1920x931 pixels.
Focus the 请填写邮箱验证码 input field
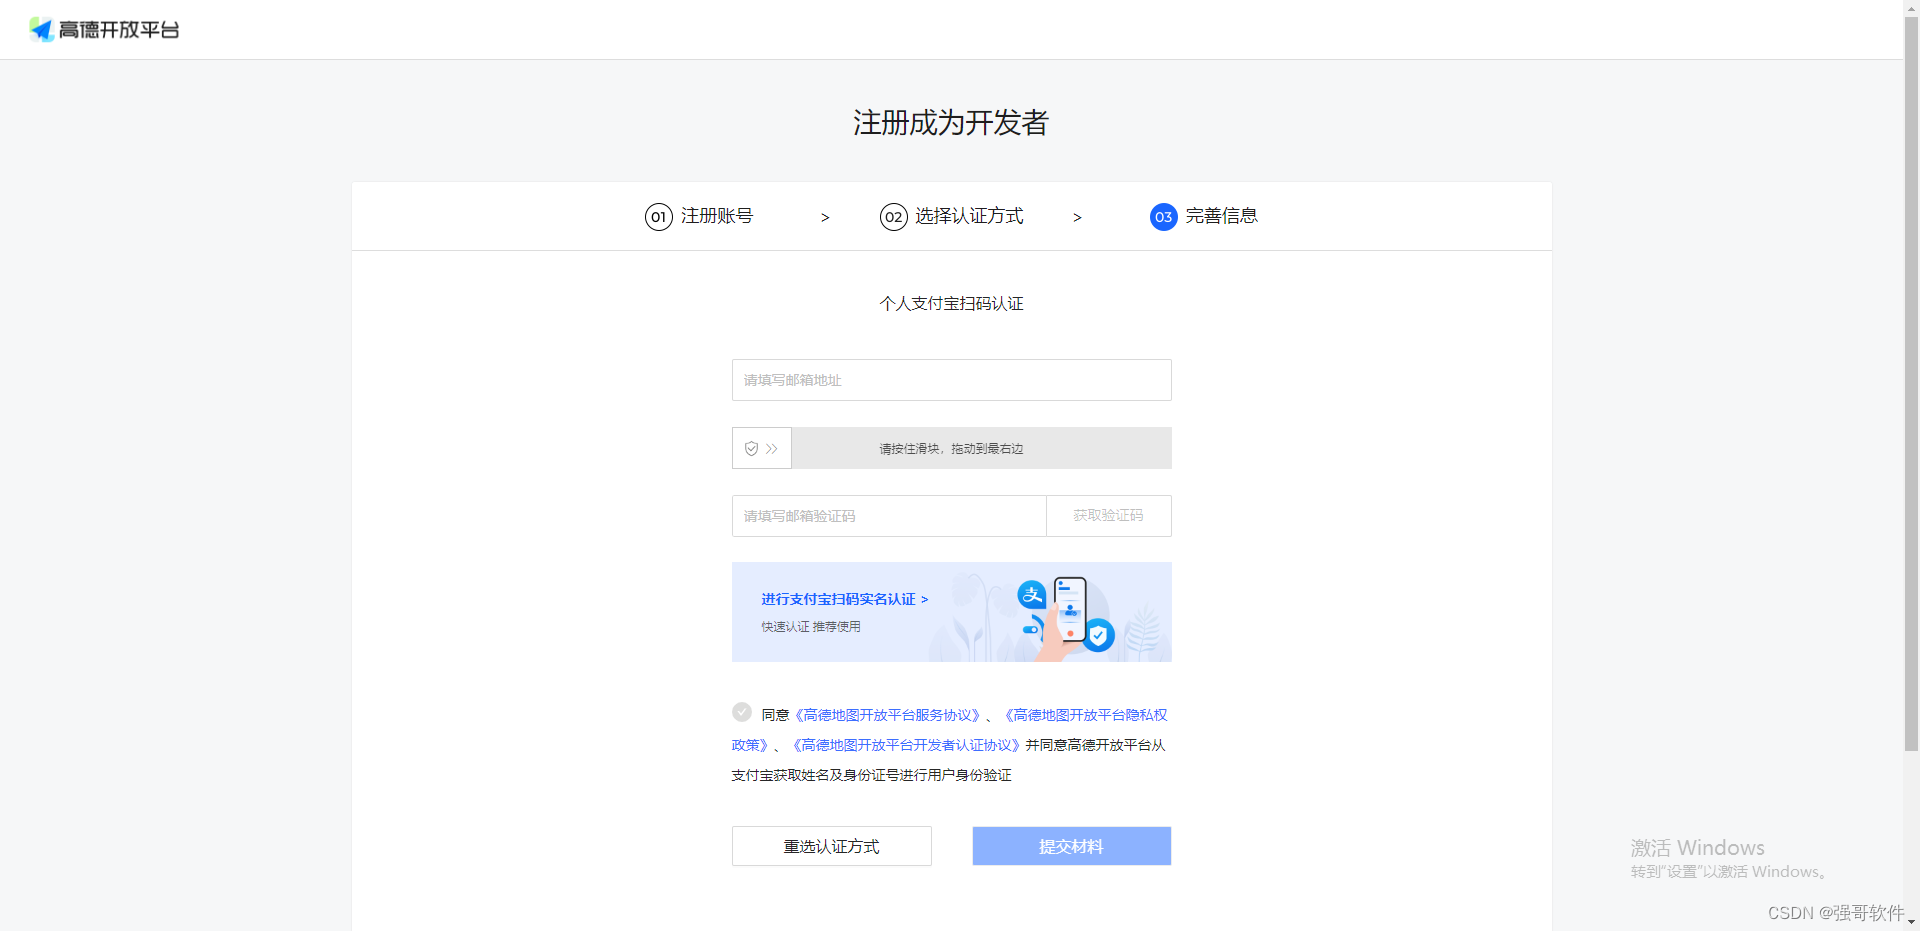tap(889, 516)
